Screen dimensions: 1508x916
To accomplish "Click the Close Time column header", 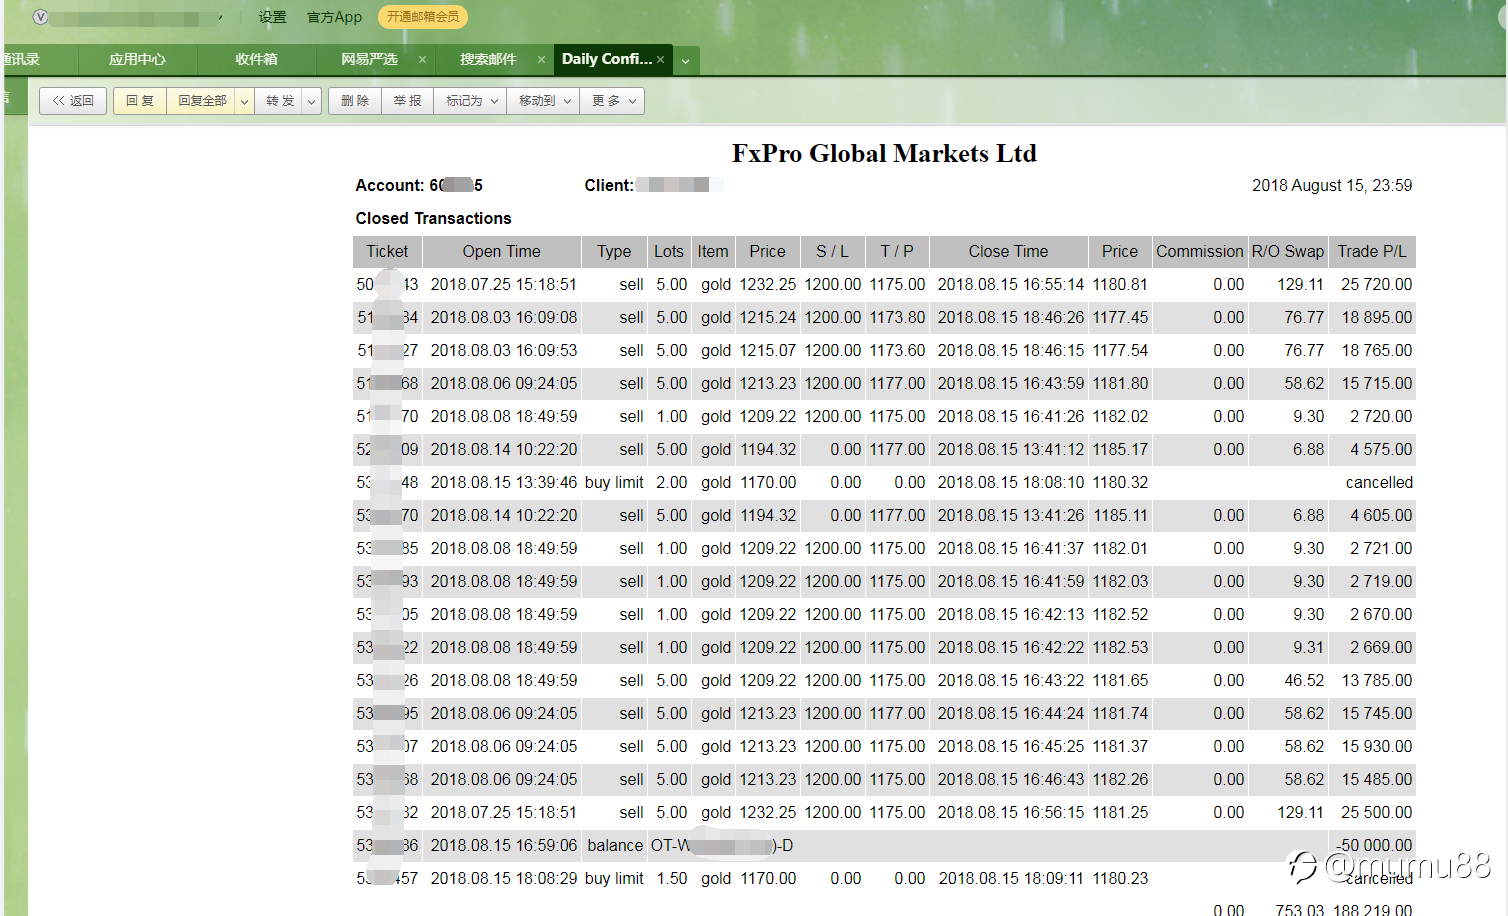I will click(1008, 252).
